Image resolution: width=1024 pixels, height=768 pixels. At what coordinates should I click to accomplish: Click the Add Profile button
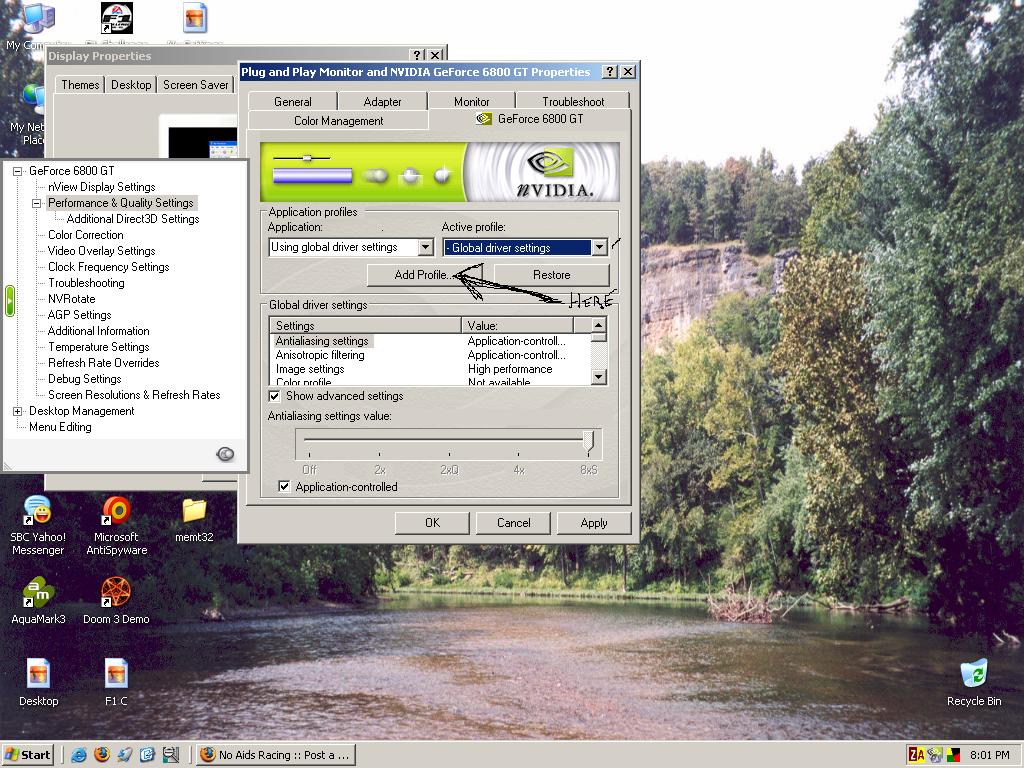tap(423, 275)
